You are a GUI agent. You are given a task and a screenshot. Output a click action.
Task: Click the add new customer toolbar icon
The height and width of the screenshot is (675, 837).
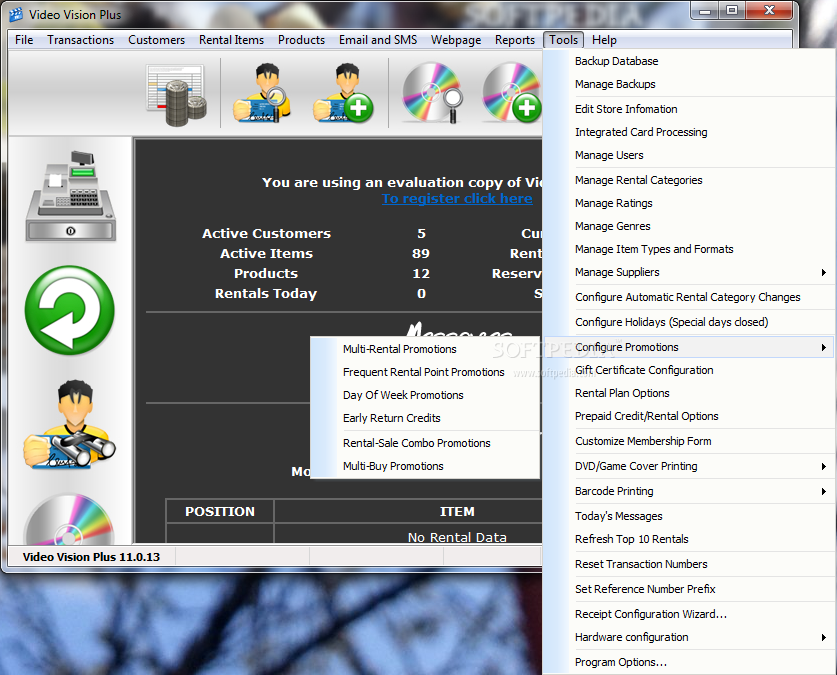click(343, 93)
